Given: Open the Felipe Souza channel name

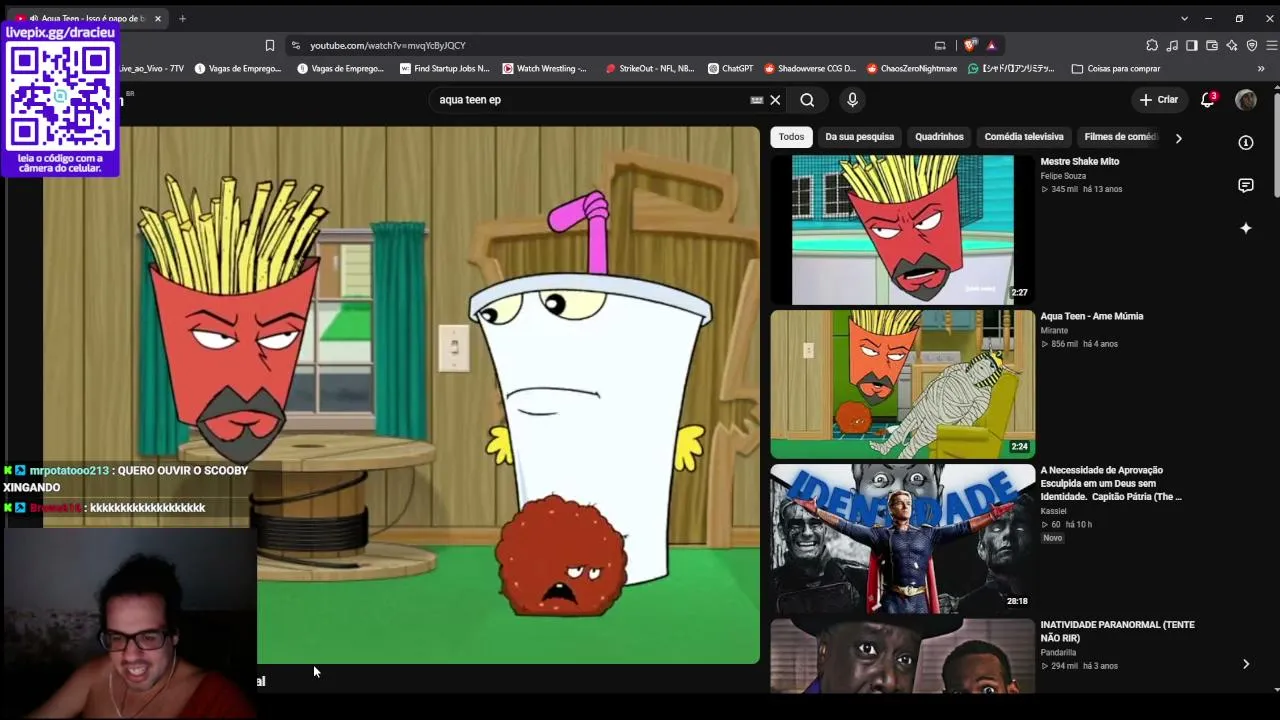Looking at the screenshot, I should [x=1063, y=176].
